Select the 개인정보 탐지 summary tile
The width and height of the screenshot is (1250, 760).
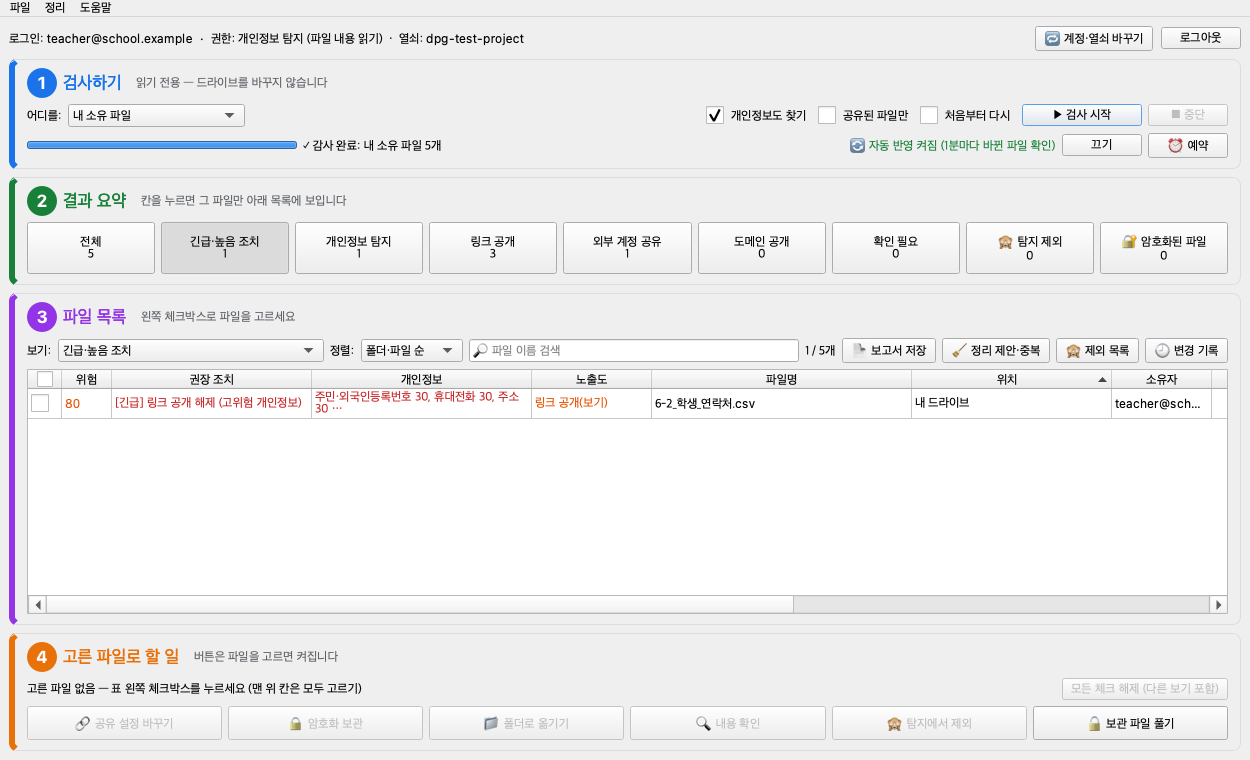pos(359,248)
